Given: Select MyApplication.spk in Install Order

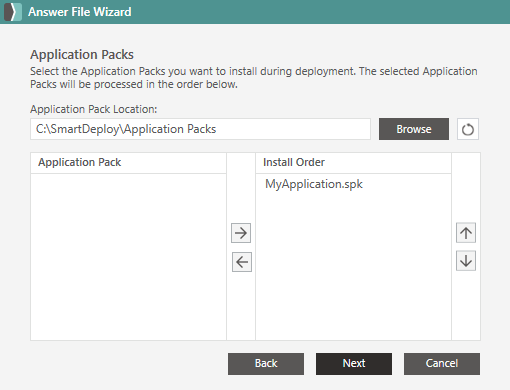Looking at the screenshot, I should tap(314, 184).
